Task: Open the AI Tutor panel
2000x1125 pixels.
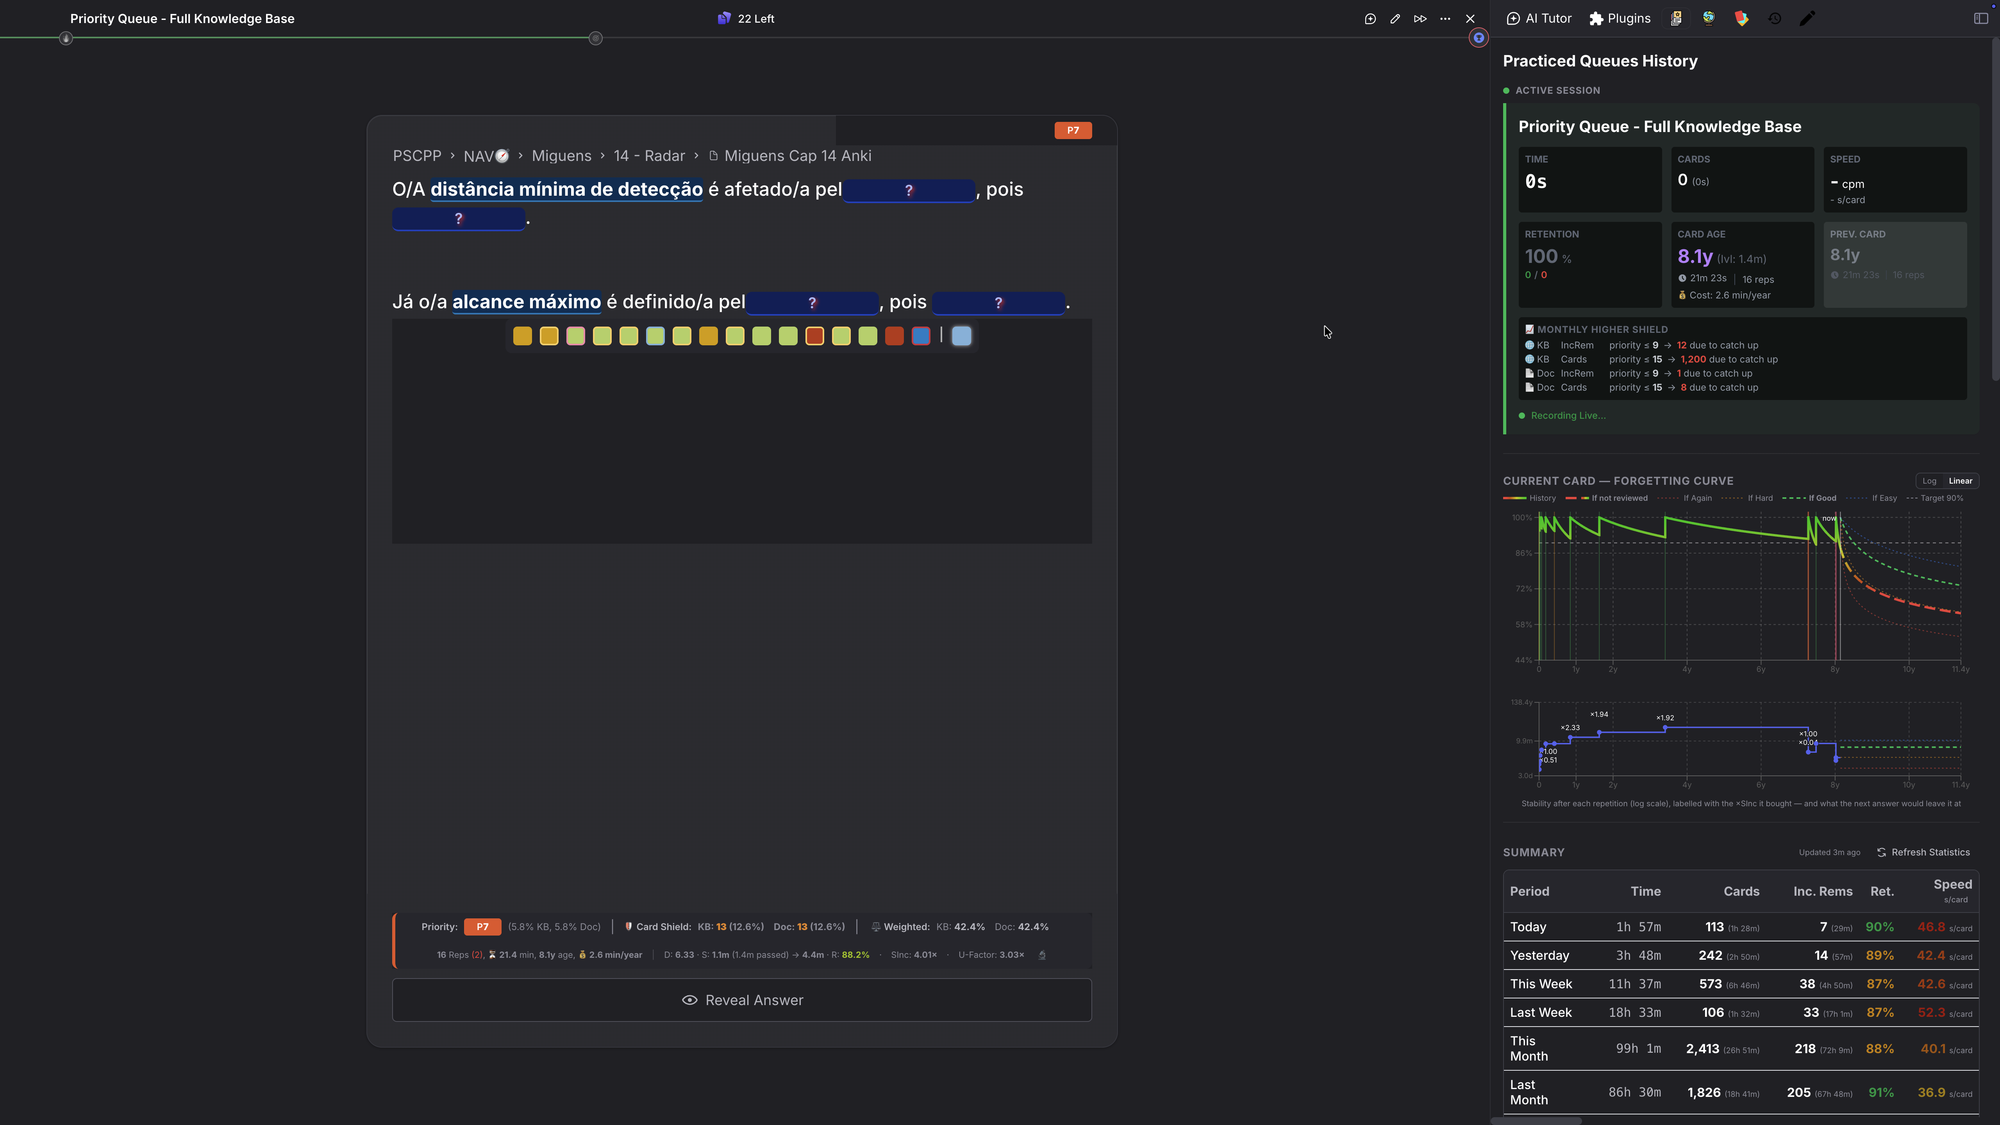Action: pyautogui.click(x=1539, y=18)
